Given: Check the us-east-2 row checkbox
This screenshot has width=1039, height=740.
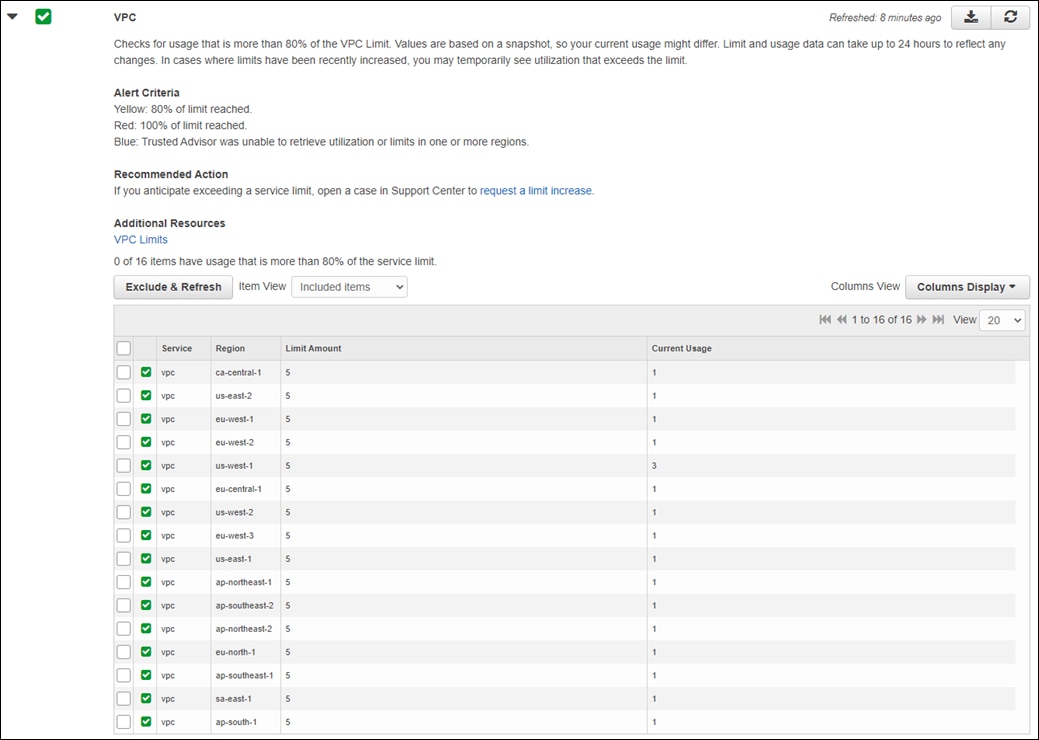Looking at the screenshot, I should pyautogui.click(x=124, y=396).
